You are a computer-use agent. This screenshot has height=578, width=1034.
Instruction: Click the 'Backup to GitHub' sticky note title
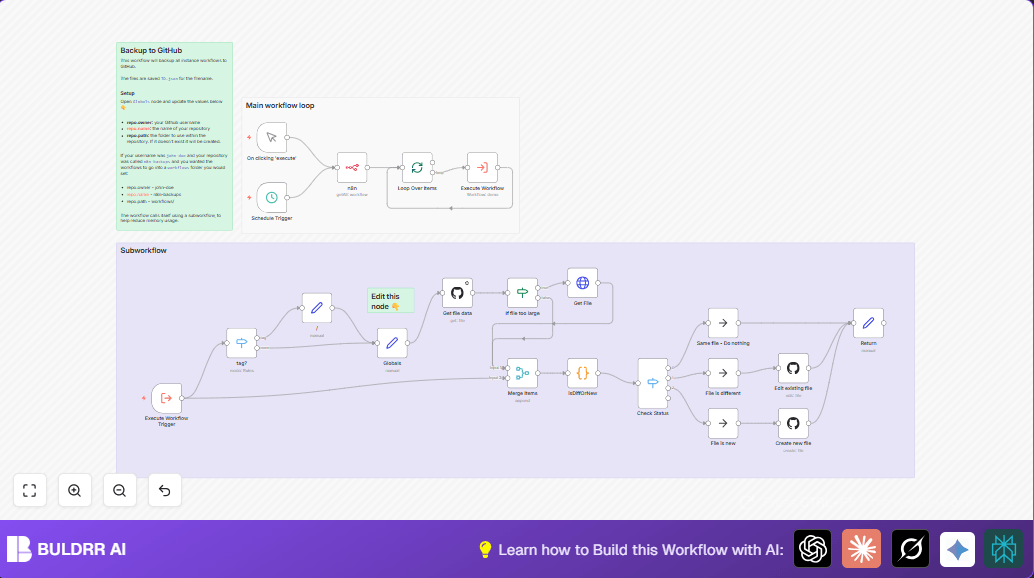(x=151, y=50)
